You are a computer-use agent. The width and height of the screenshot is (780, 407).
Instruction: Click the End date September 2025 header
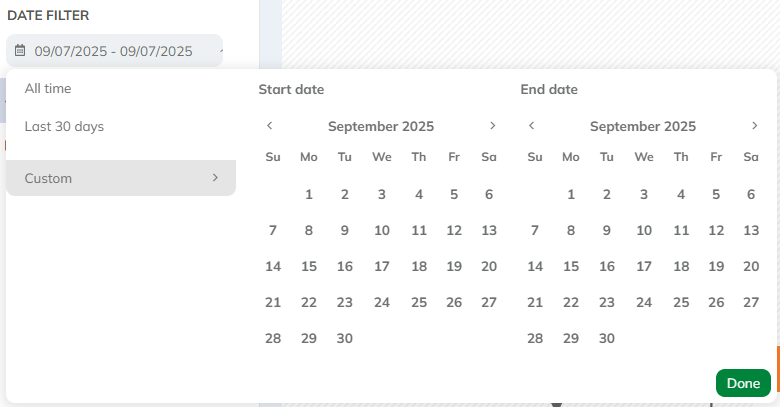coord(643,126)
